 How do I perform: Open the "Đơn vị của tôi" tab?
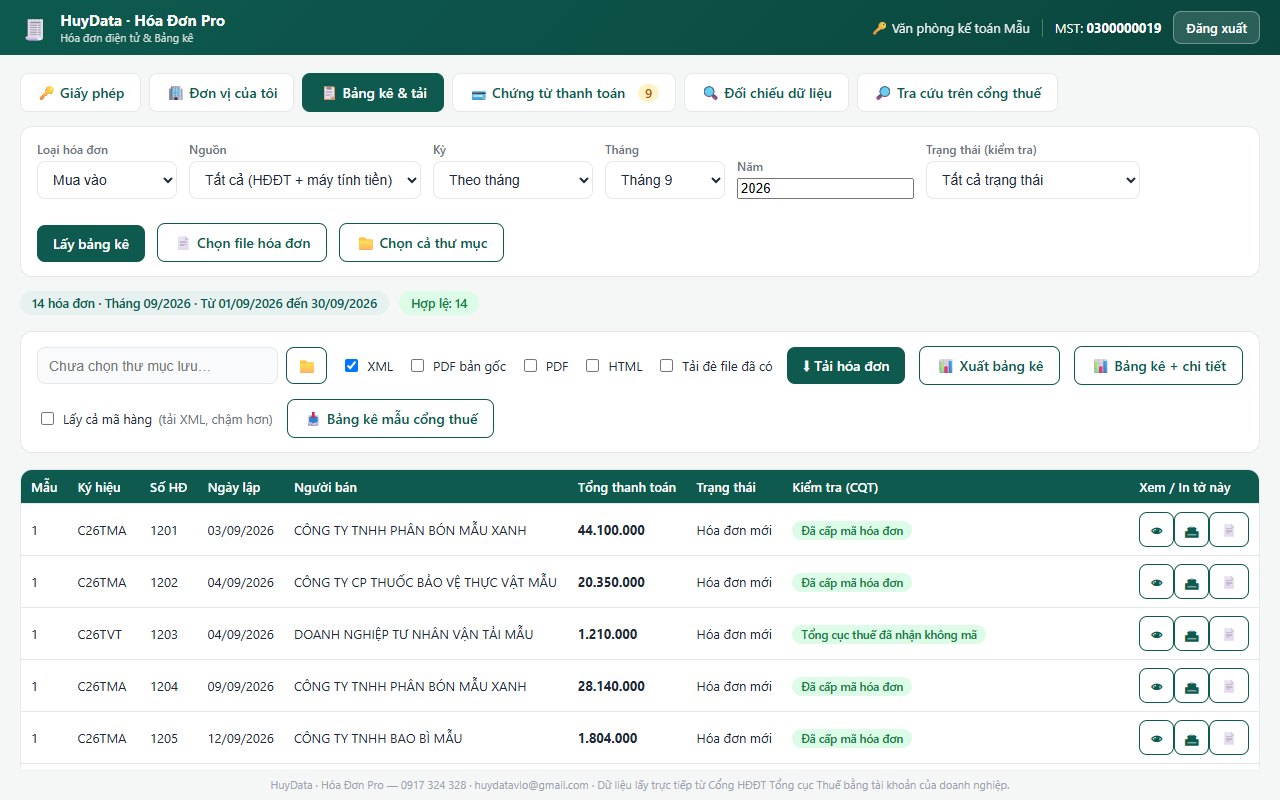221,93
